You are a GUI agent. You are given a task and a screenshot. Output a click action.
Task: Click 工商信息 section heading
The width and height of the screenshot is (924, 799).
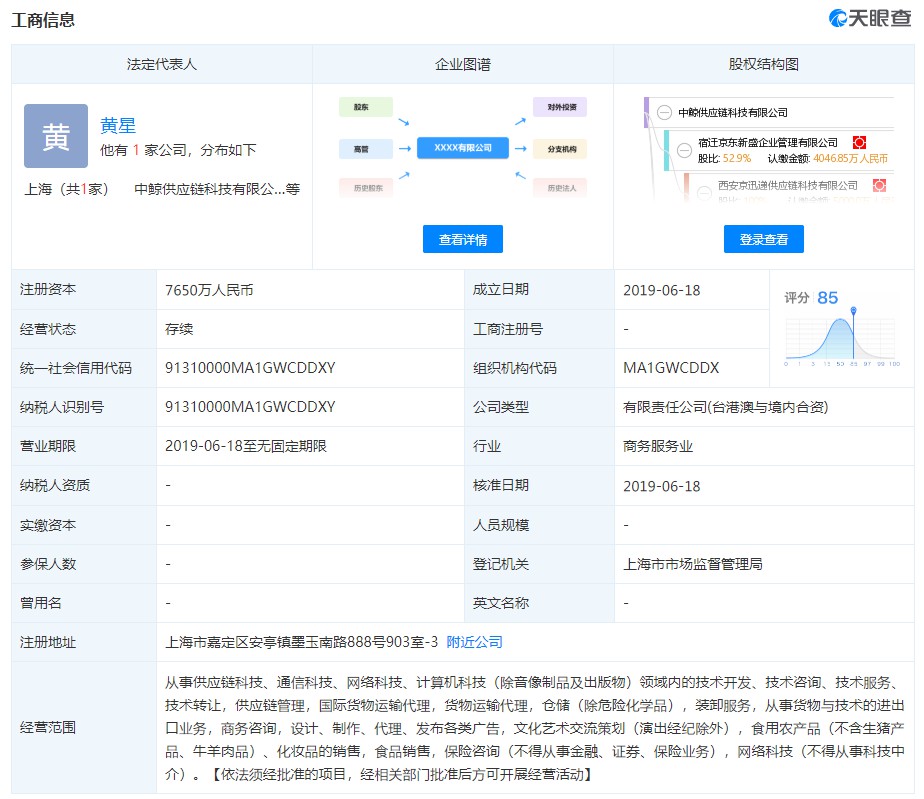[x=43, y=20]
